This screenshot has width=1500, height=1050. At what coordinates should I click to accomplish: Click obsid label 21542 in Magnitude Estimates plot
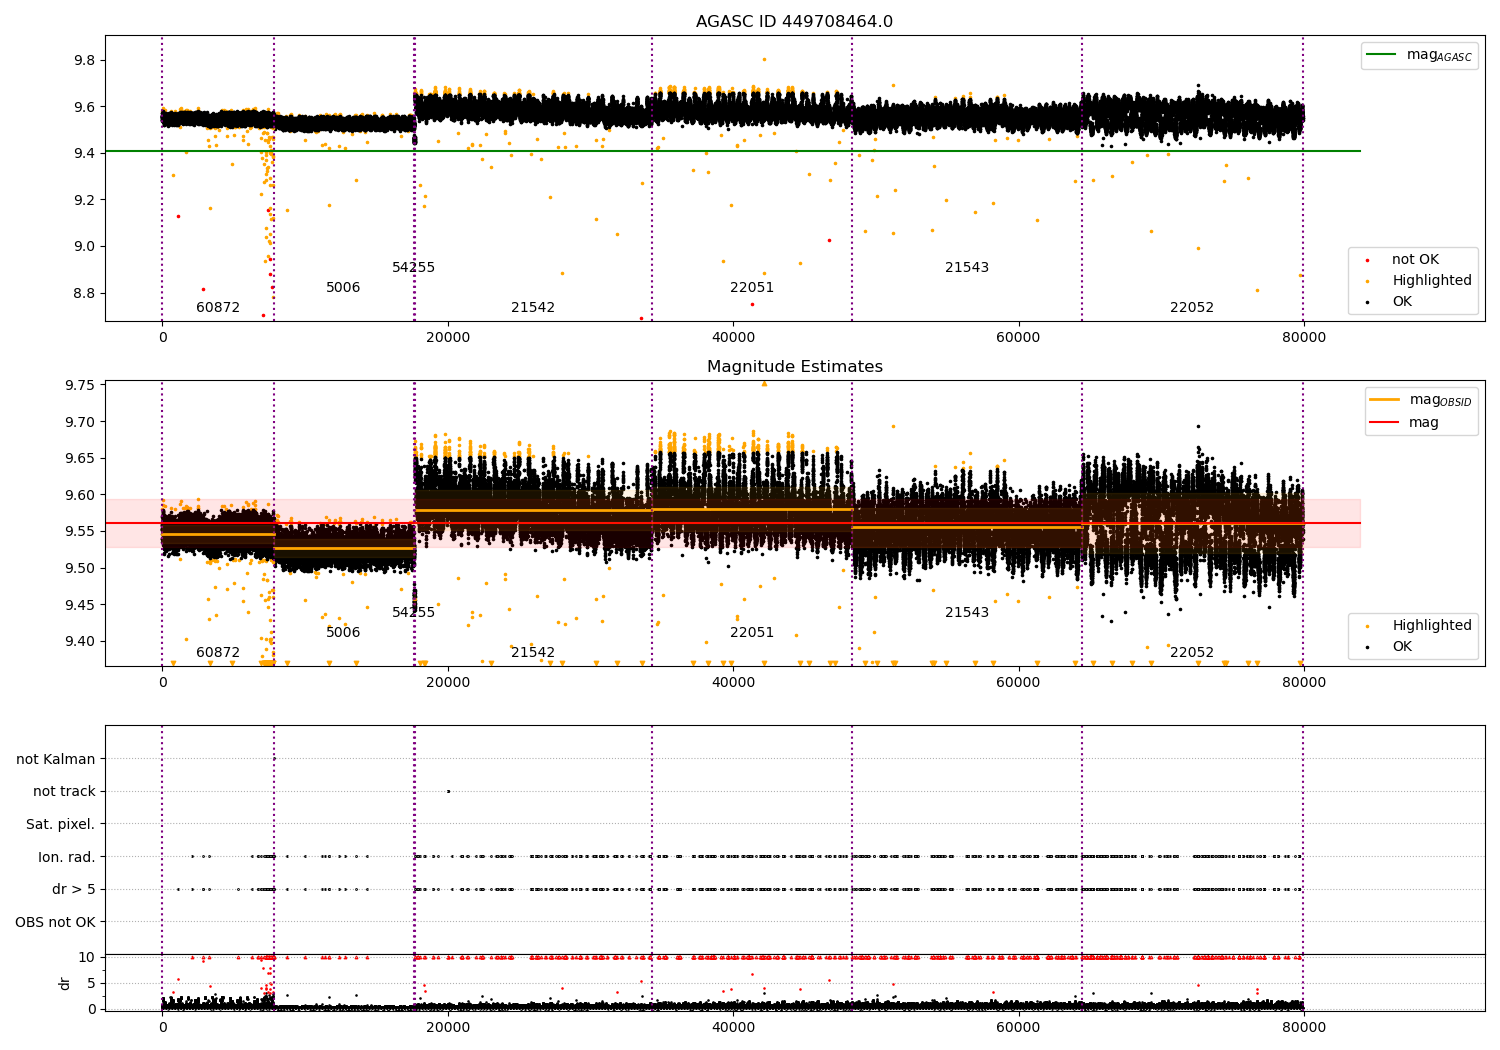pos(533,653)
